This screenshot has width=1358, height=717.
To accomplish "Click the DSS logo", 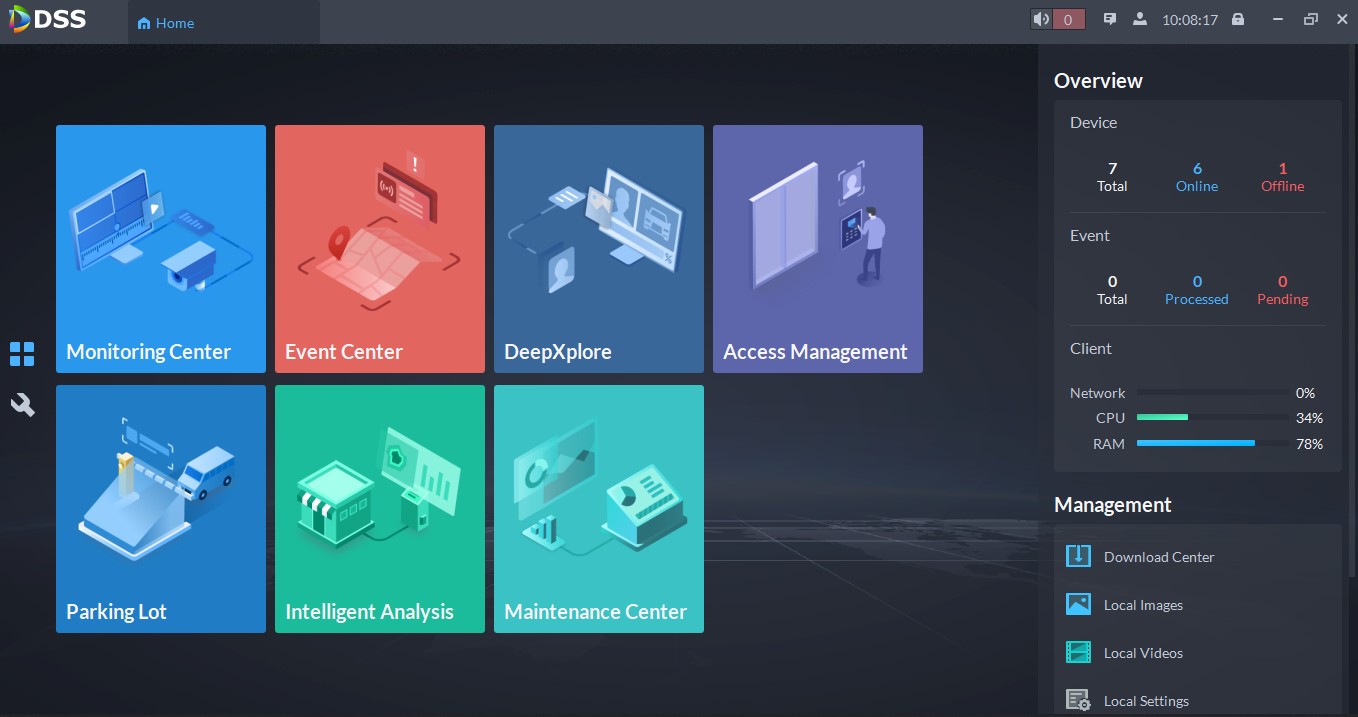I will point(48,19).
